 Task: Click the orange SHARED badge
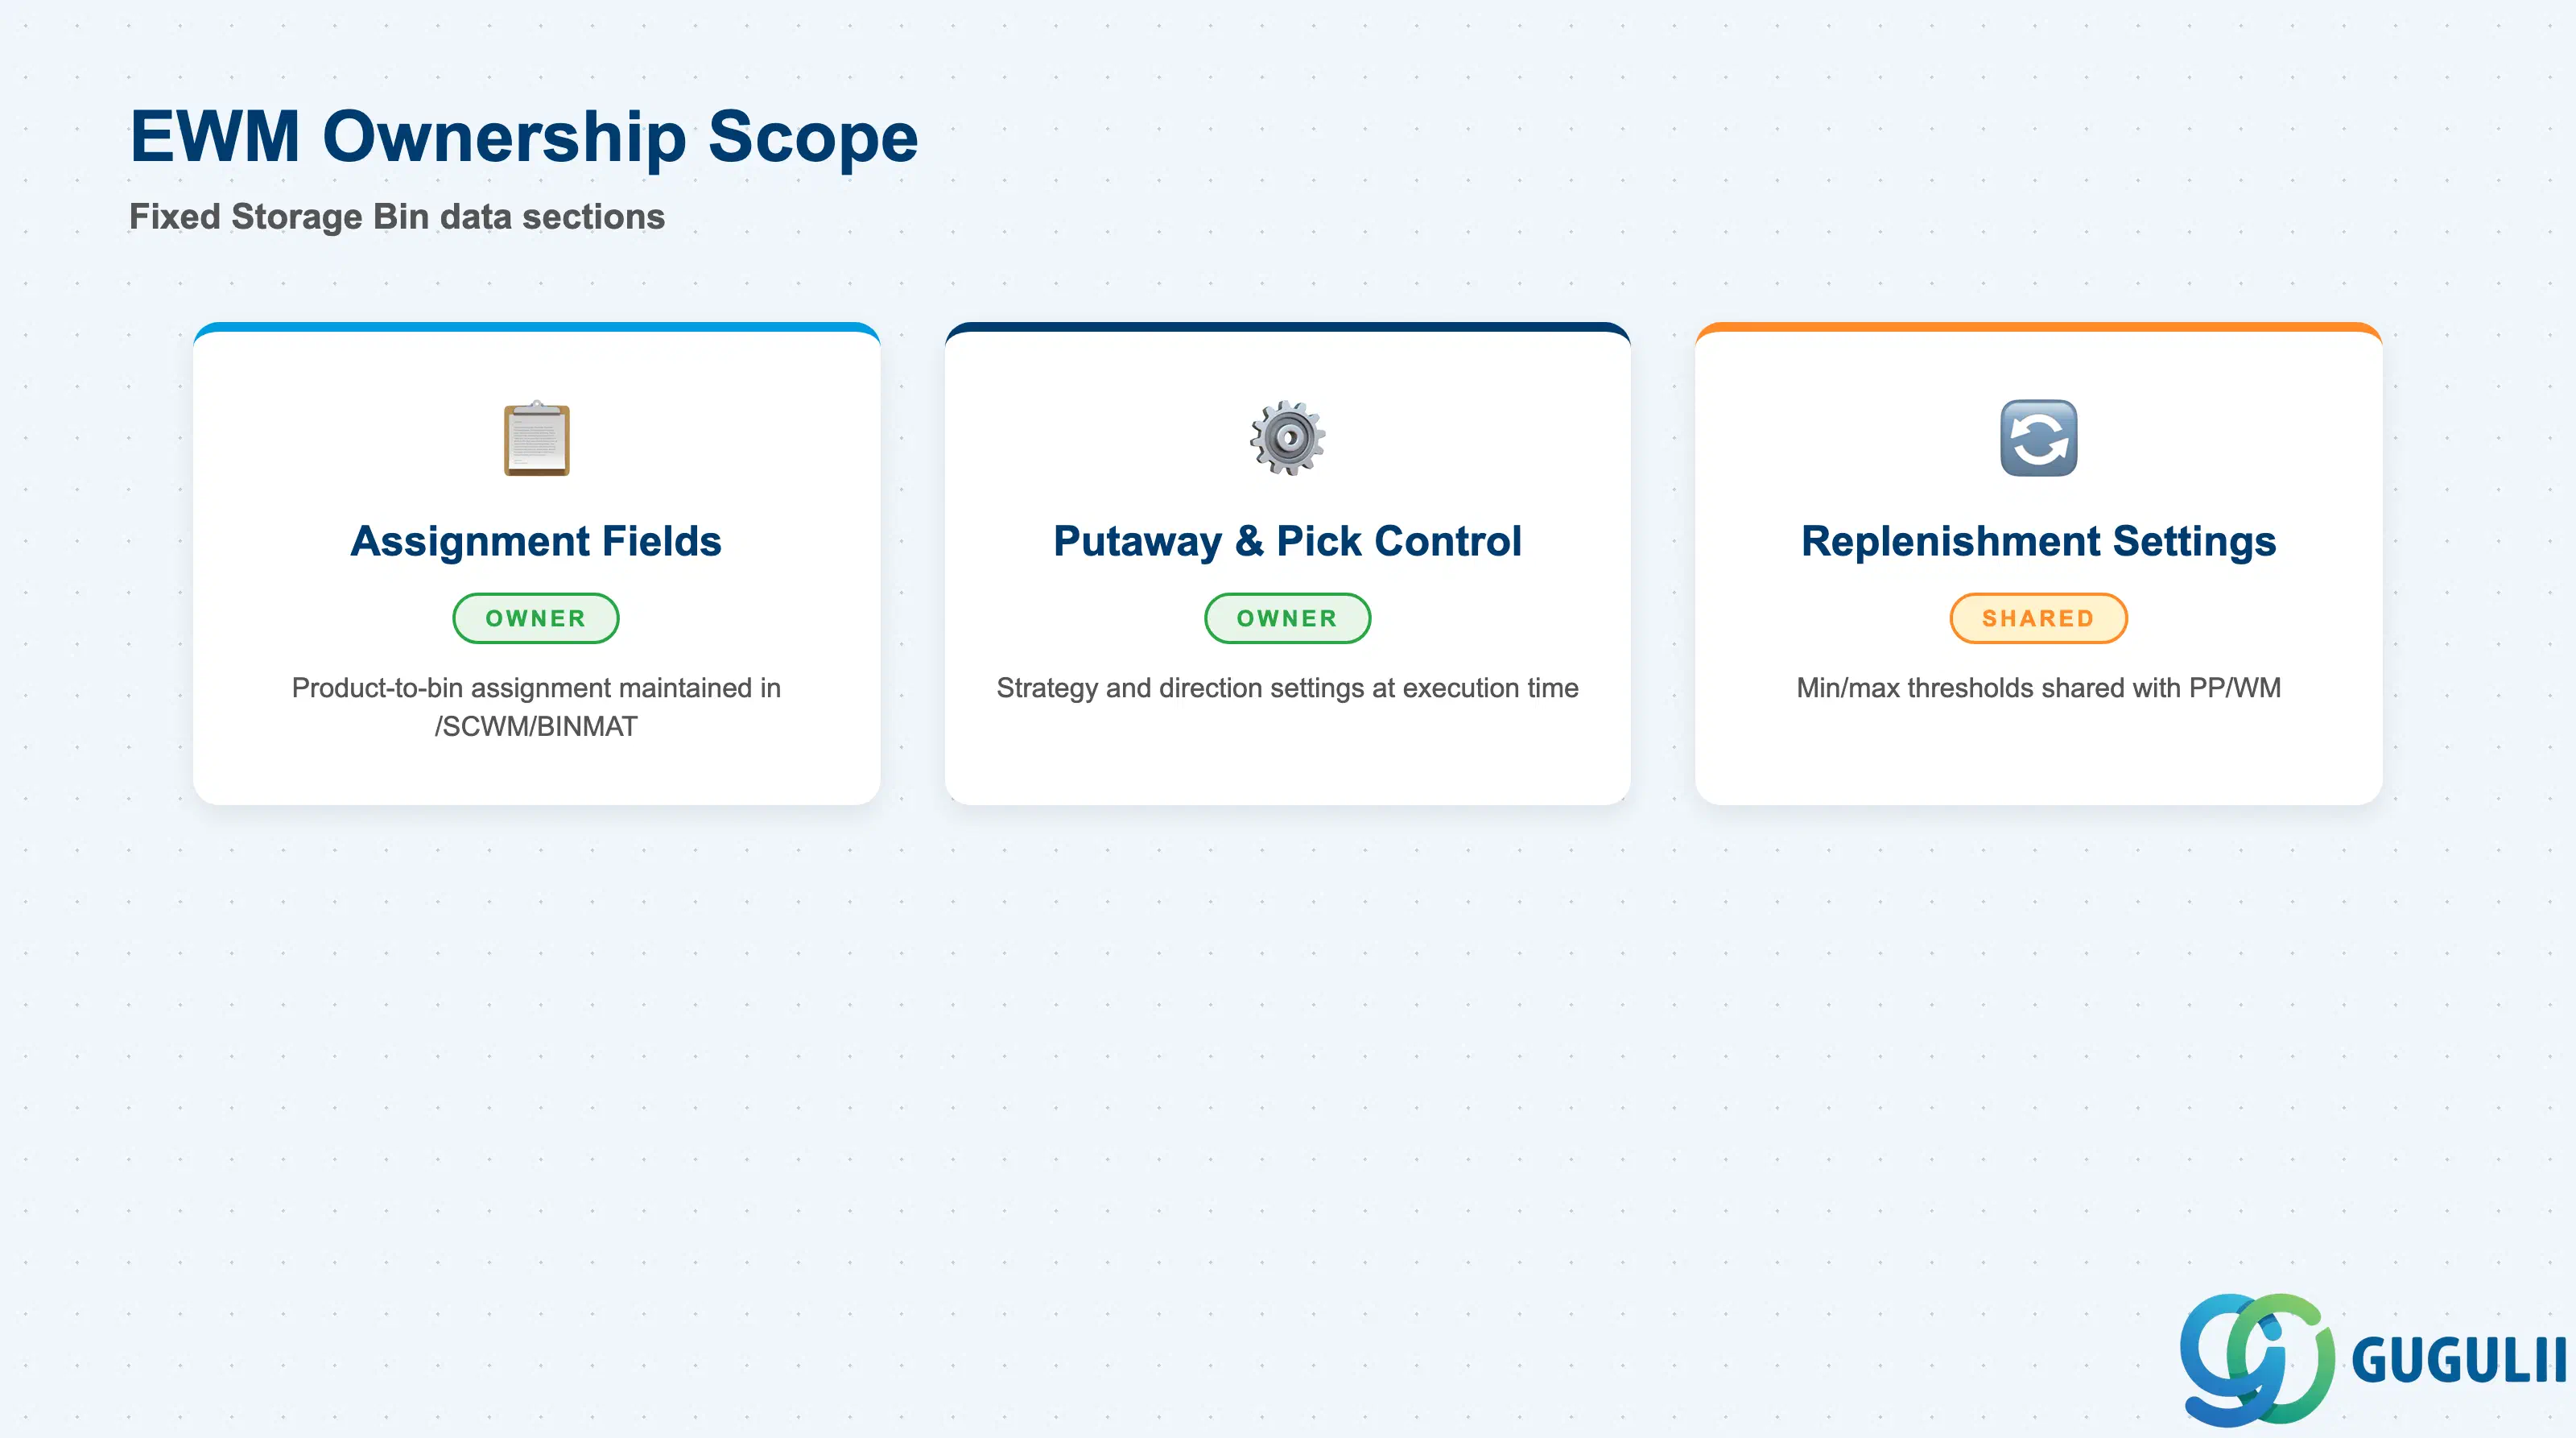(2038, 618)
